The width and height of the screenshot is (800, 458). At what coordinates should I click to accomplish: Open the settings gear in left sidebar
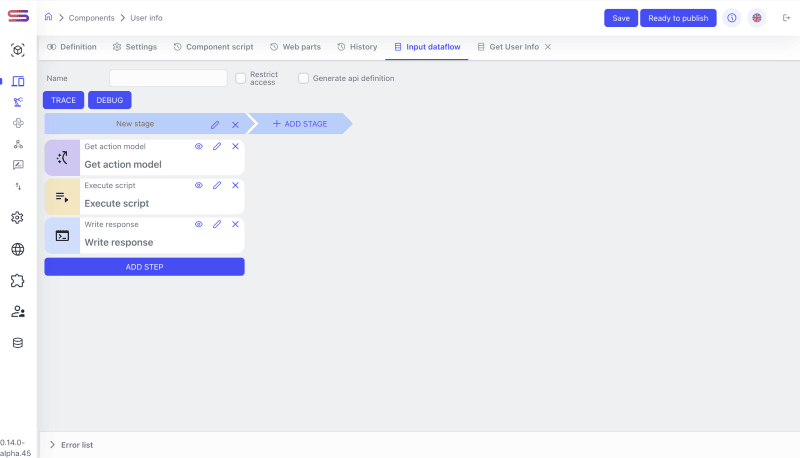pyautogui.click(x=17, y=218)
